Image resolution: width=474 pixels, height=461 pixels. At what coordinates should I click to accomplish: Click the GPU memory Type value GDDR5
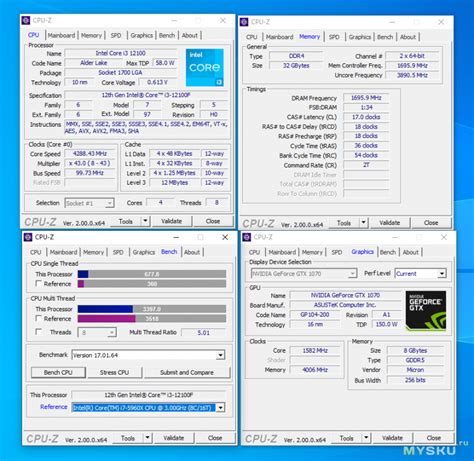click(x=415, y=360)
